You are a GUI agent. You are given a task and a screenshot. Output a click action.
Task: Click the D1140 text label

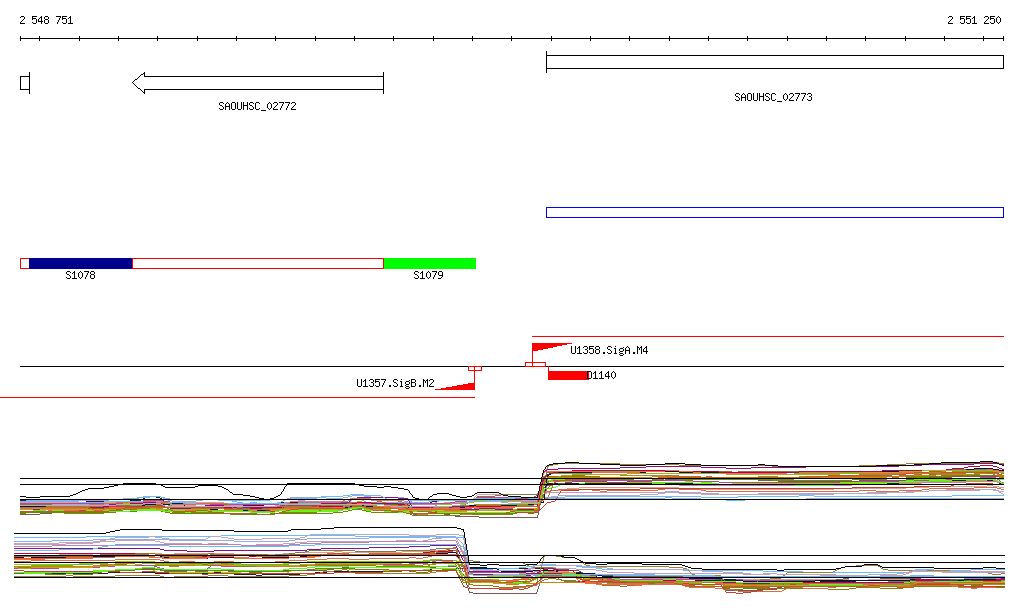pyautogui.click(x=602, y=376)
